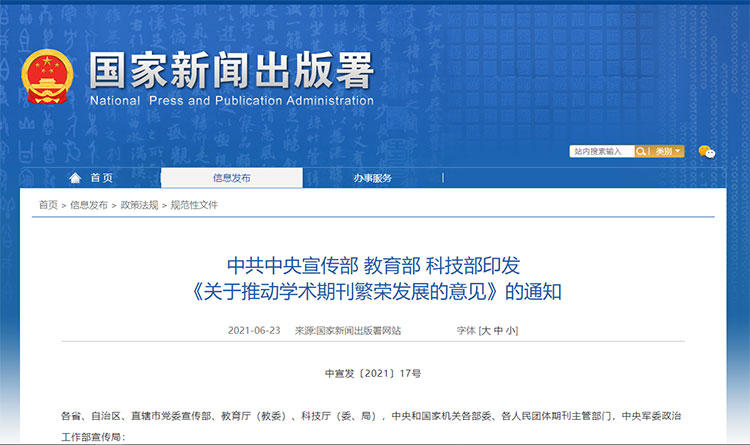The height and width of the screenshot is (445, 750).
Task: Set font size to medium (中)
Action: coord(499,330)
